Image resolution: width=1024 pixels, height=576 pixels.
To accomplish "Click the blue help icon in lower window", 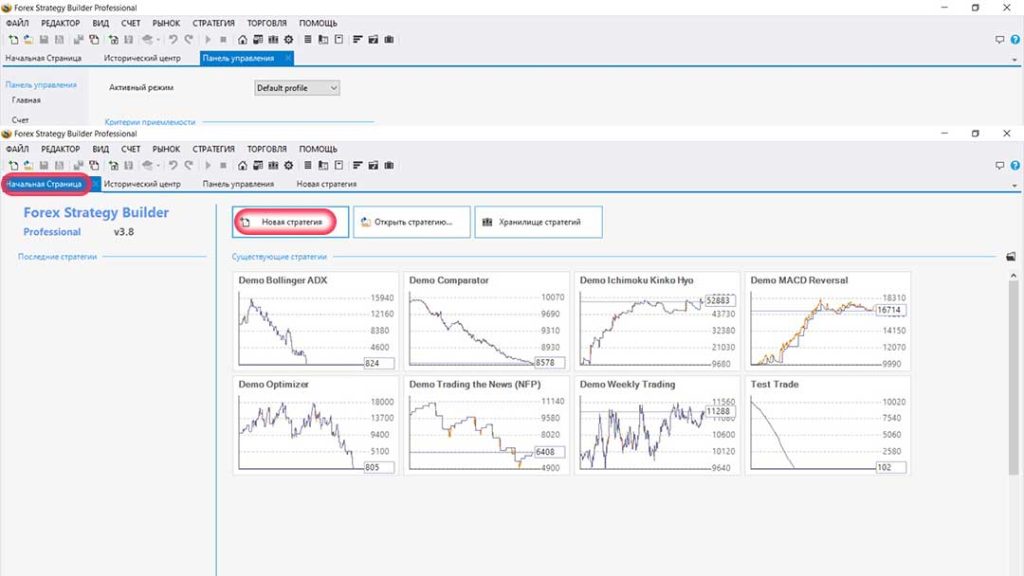I will [1015, 165].
